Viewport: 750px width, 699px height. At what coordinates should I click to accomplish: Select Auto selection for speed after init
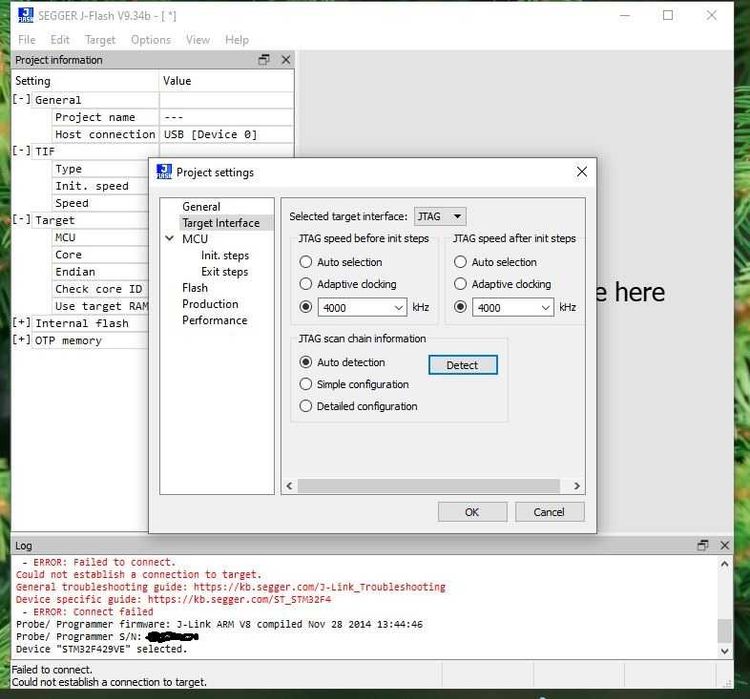pos(460,262)
